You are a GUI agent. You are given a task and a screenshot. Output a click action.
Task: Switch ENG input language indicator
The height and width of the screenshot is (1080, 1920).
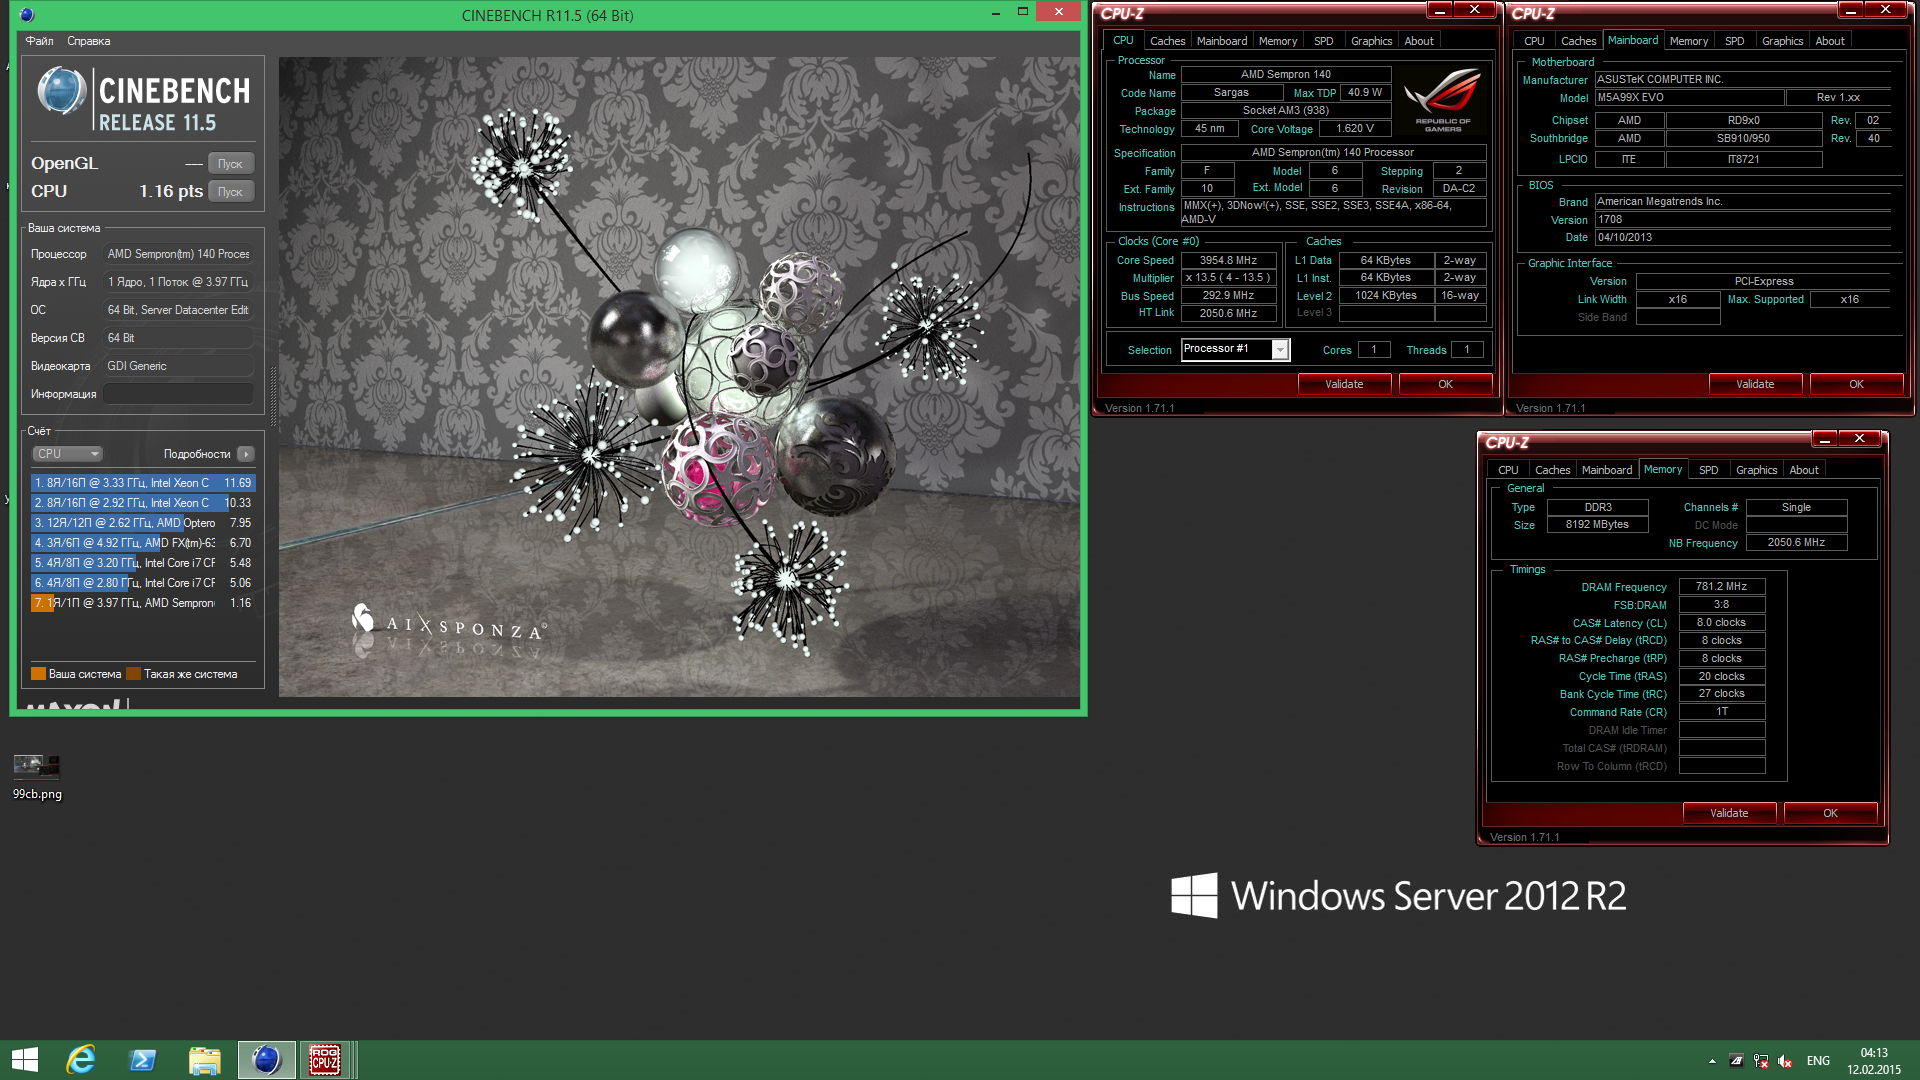coord(1818,1061)
